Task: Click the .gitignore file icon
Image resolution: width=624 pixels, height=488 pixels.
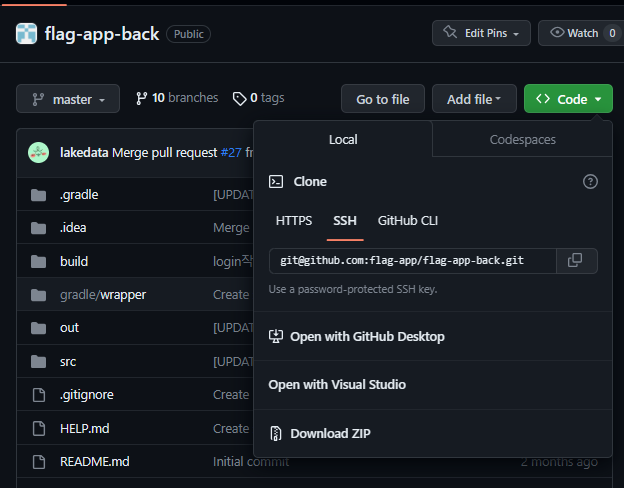Action: (x=39, y=395)
